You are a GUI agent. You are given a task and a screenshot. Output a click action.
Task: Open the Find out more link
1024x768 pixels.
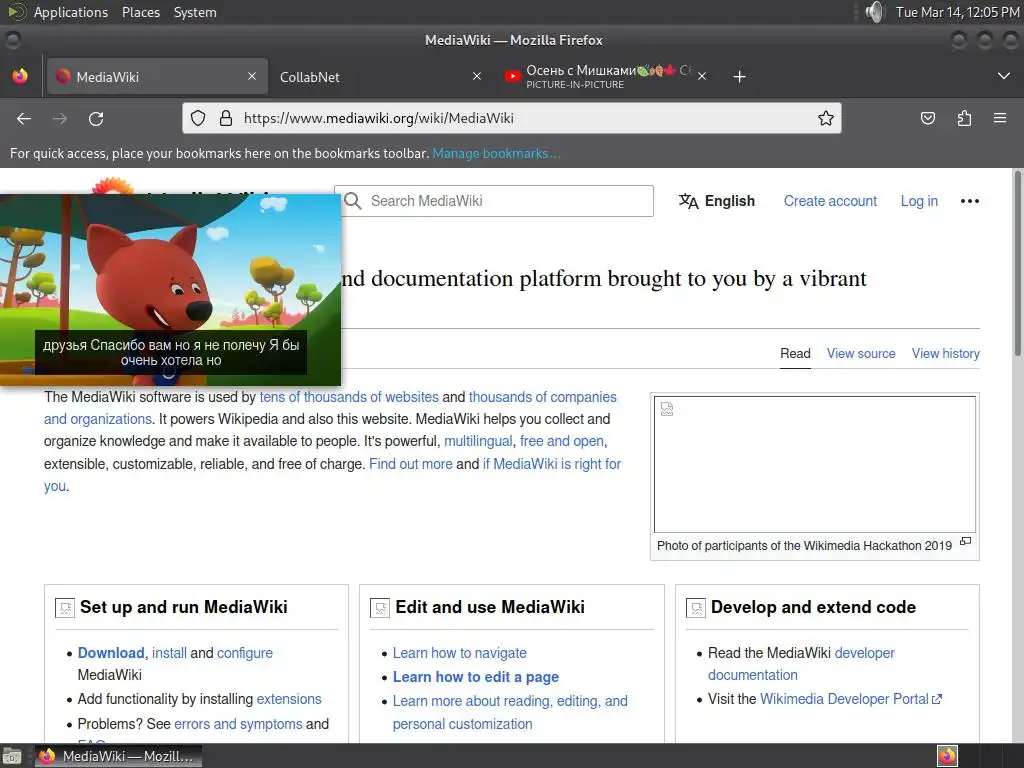[411, 464]
